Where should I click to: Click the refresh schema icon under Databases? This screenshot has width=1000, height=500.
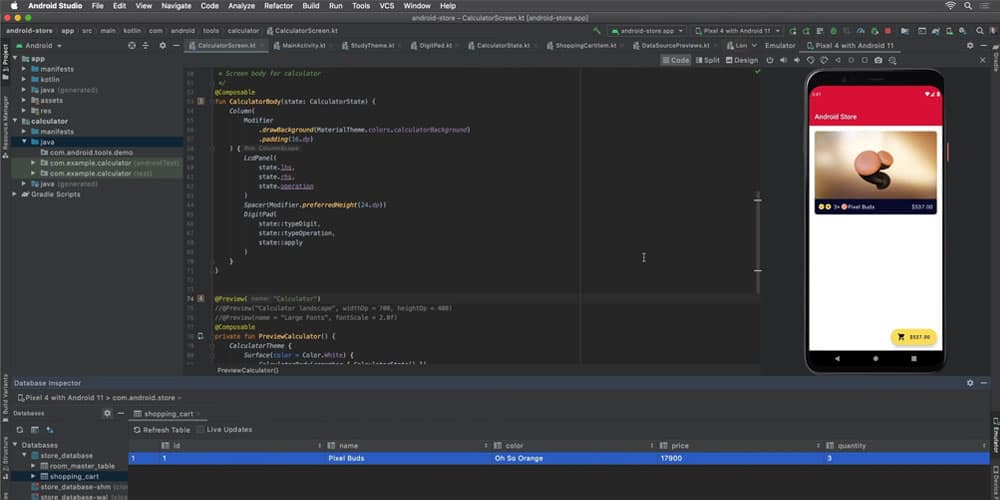(x=20, y=430)
